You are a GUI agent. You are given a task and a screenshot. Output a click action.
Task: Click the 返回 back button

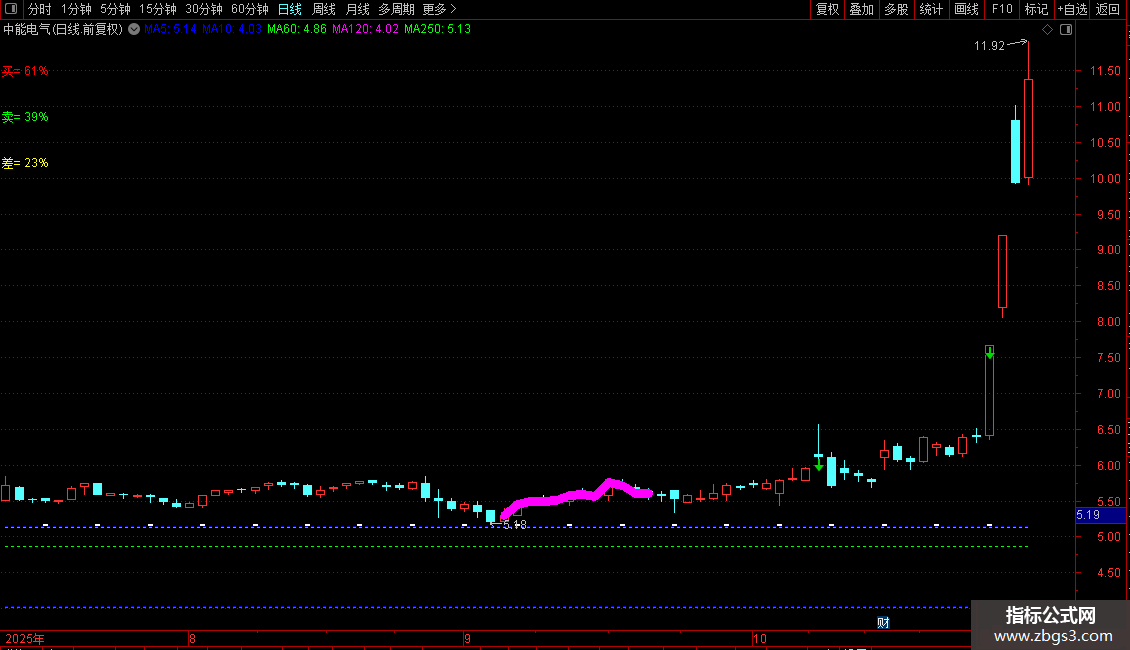click(x=1108, y=9)
